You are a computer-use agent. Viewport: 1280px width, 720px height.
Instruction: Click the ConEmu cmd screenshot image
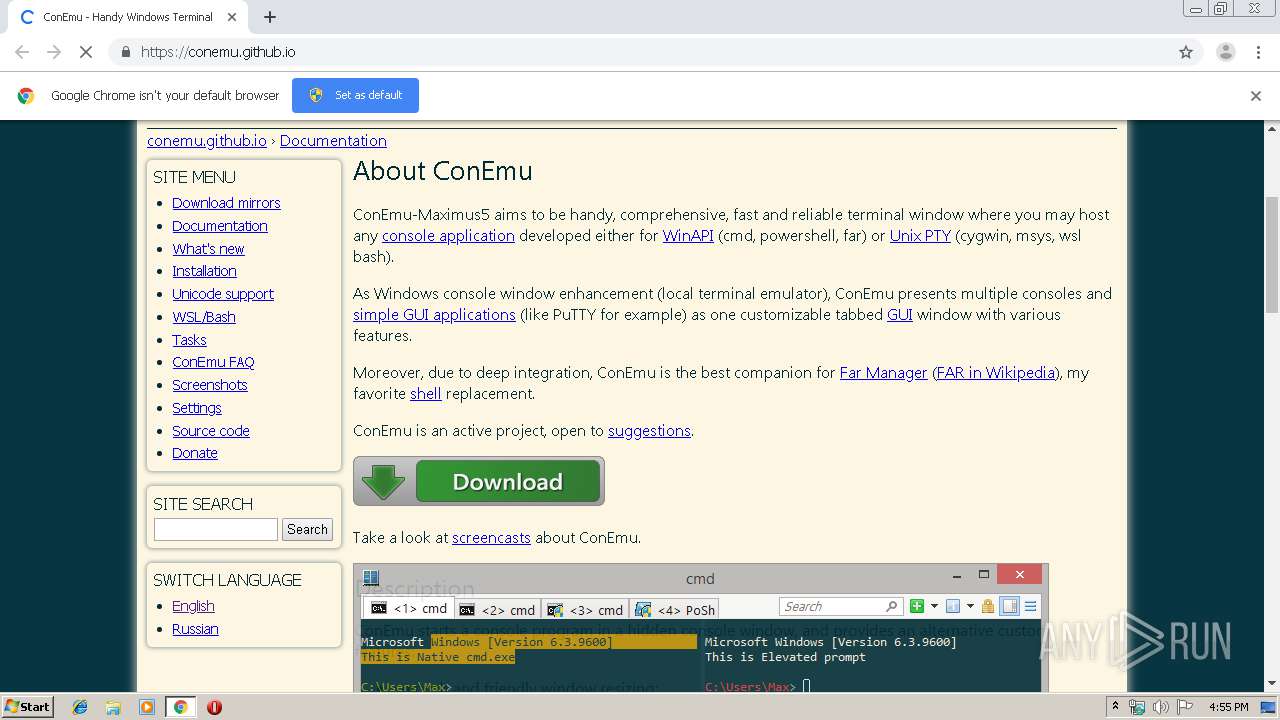click(x=700, y=628)
